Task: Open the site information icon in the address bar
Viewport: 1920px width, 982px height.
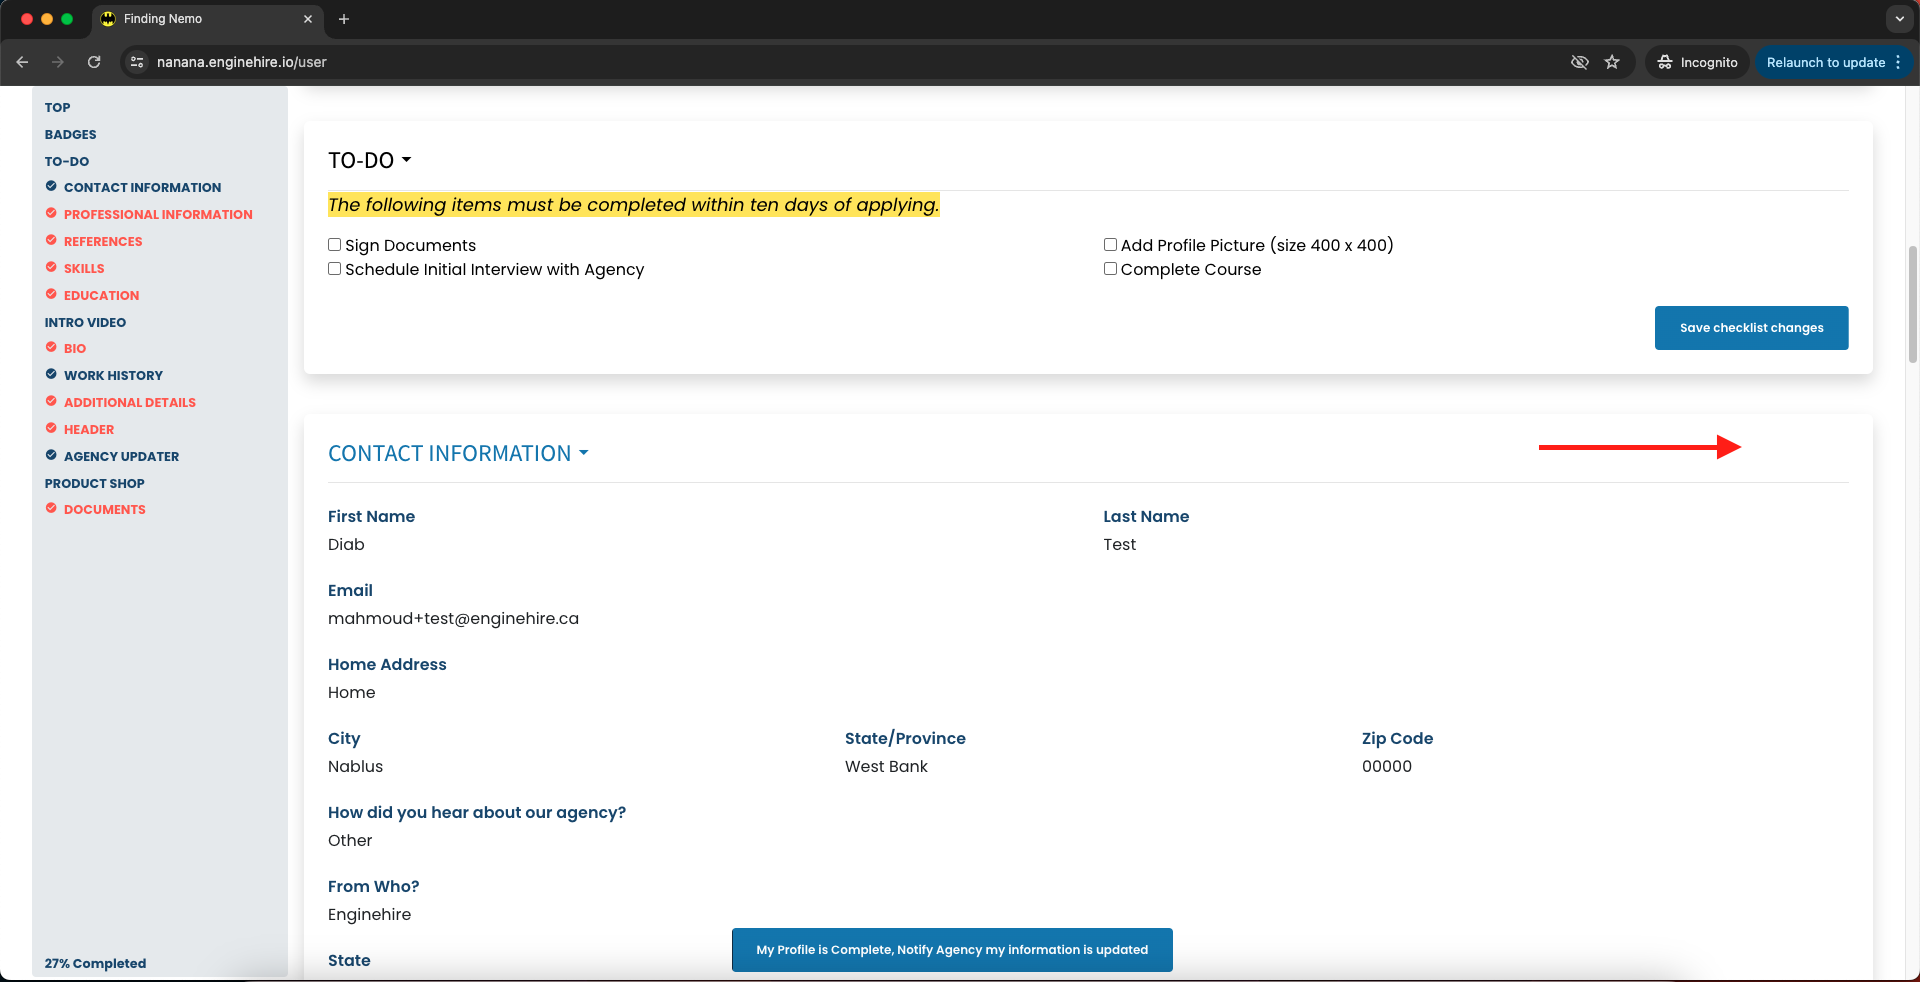Action: (x=137, y=62)
